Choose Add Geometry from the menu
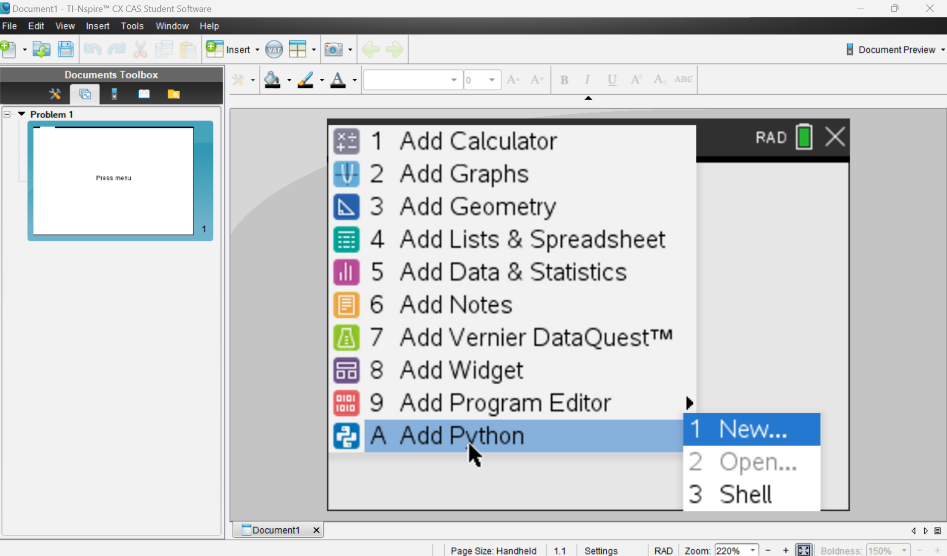Image resolution: width=947 pixels, height=556 pixels. [512, 206]
